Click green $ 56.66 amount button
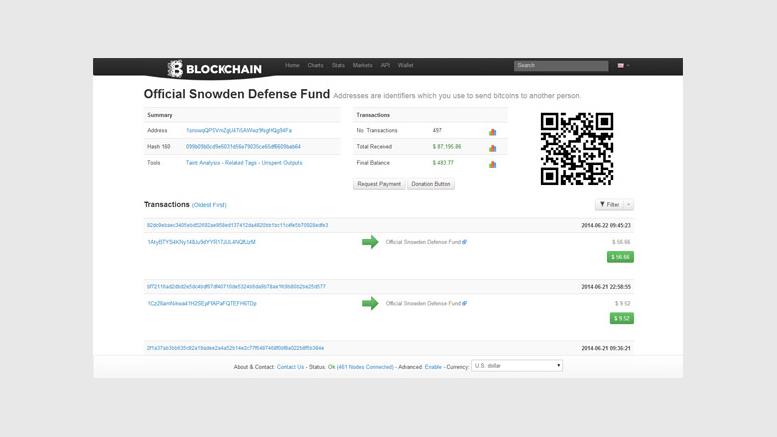 pyautogui.click(x=620, y=257)
